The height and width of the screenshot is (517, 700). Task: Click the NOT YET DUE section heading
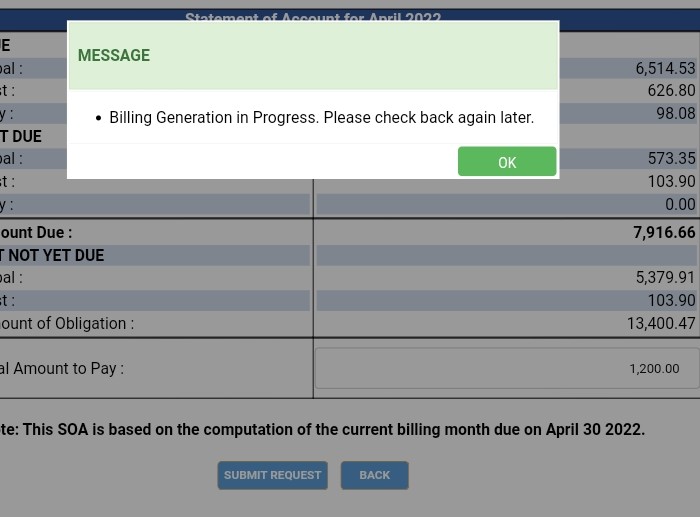coord(52,255)
